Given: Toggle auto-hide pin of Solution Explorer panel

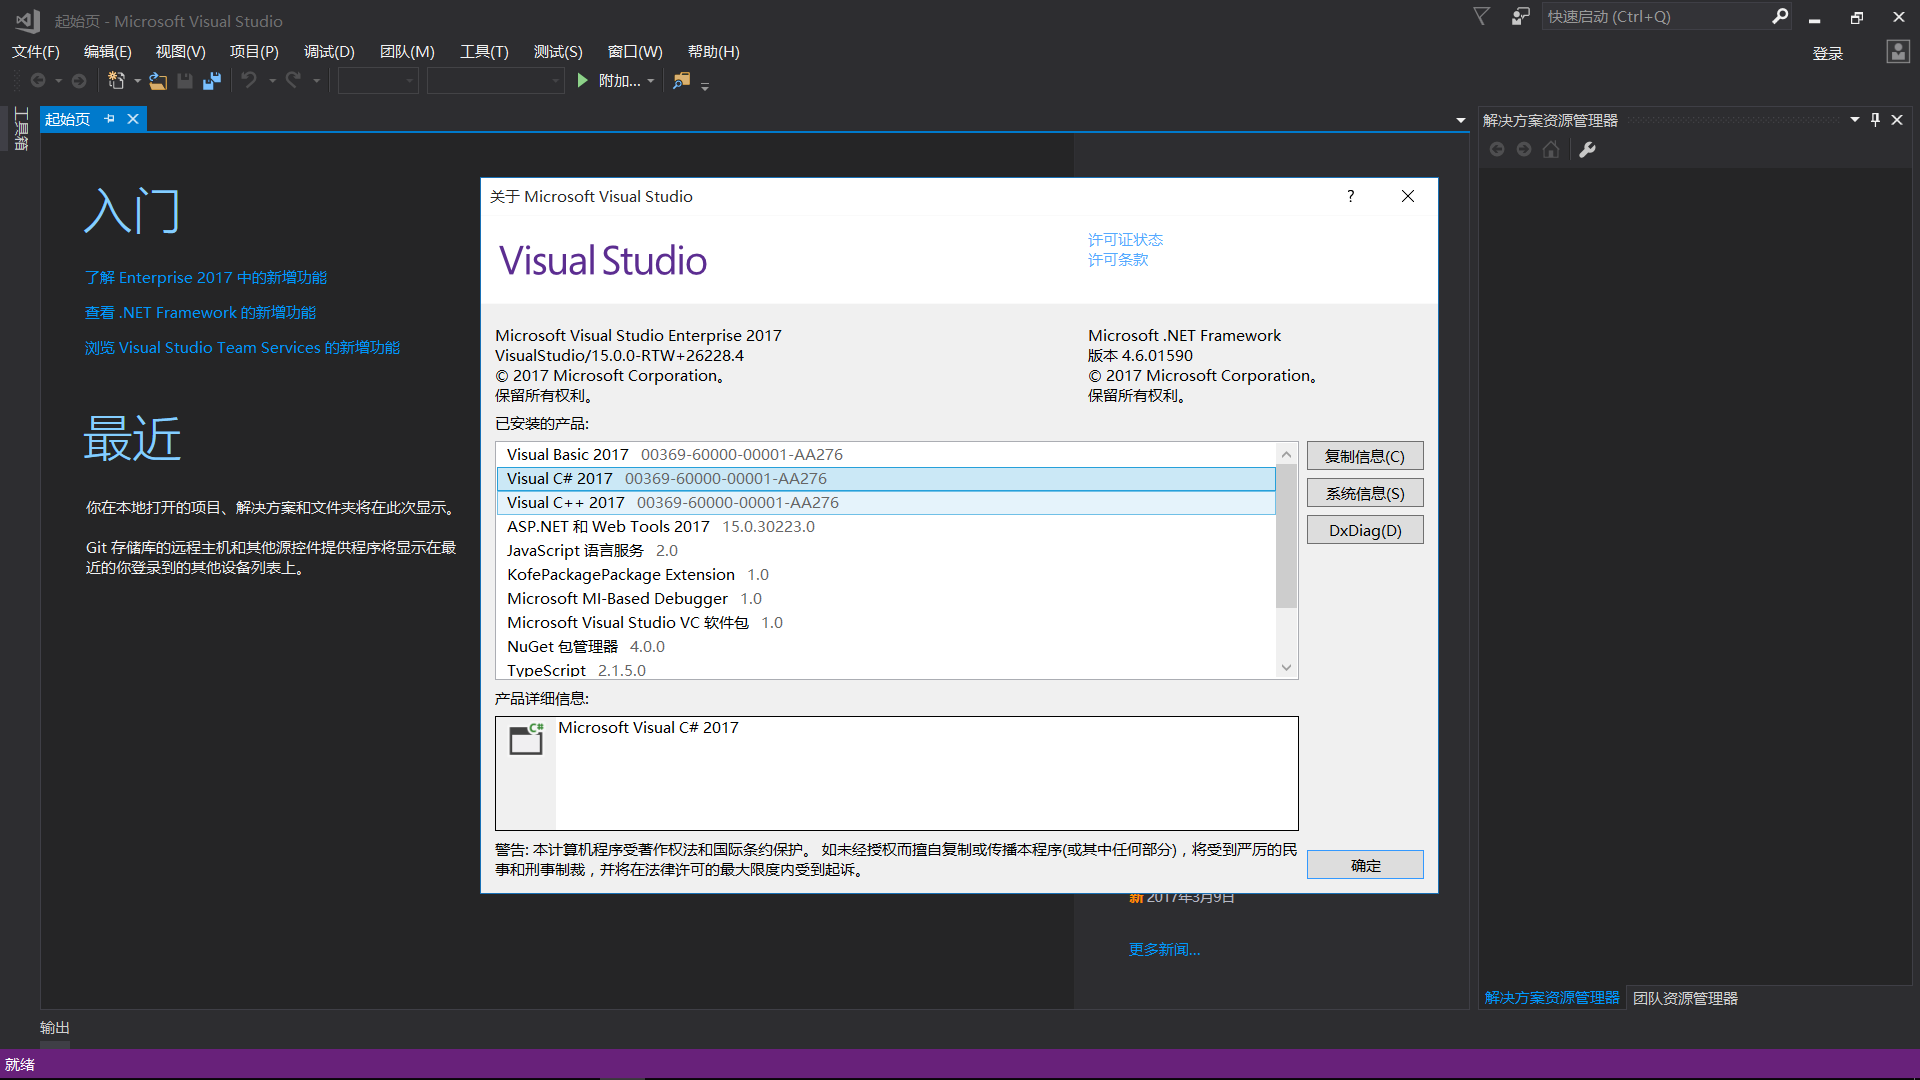Looking at the screenshot, I should 1875,120.
